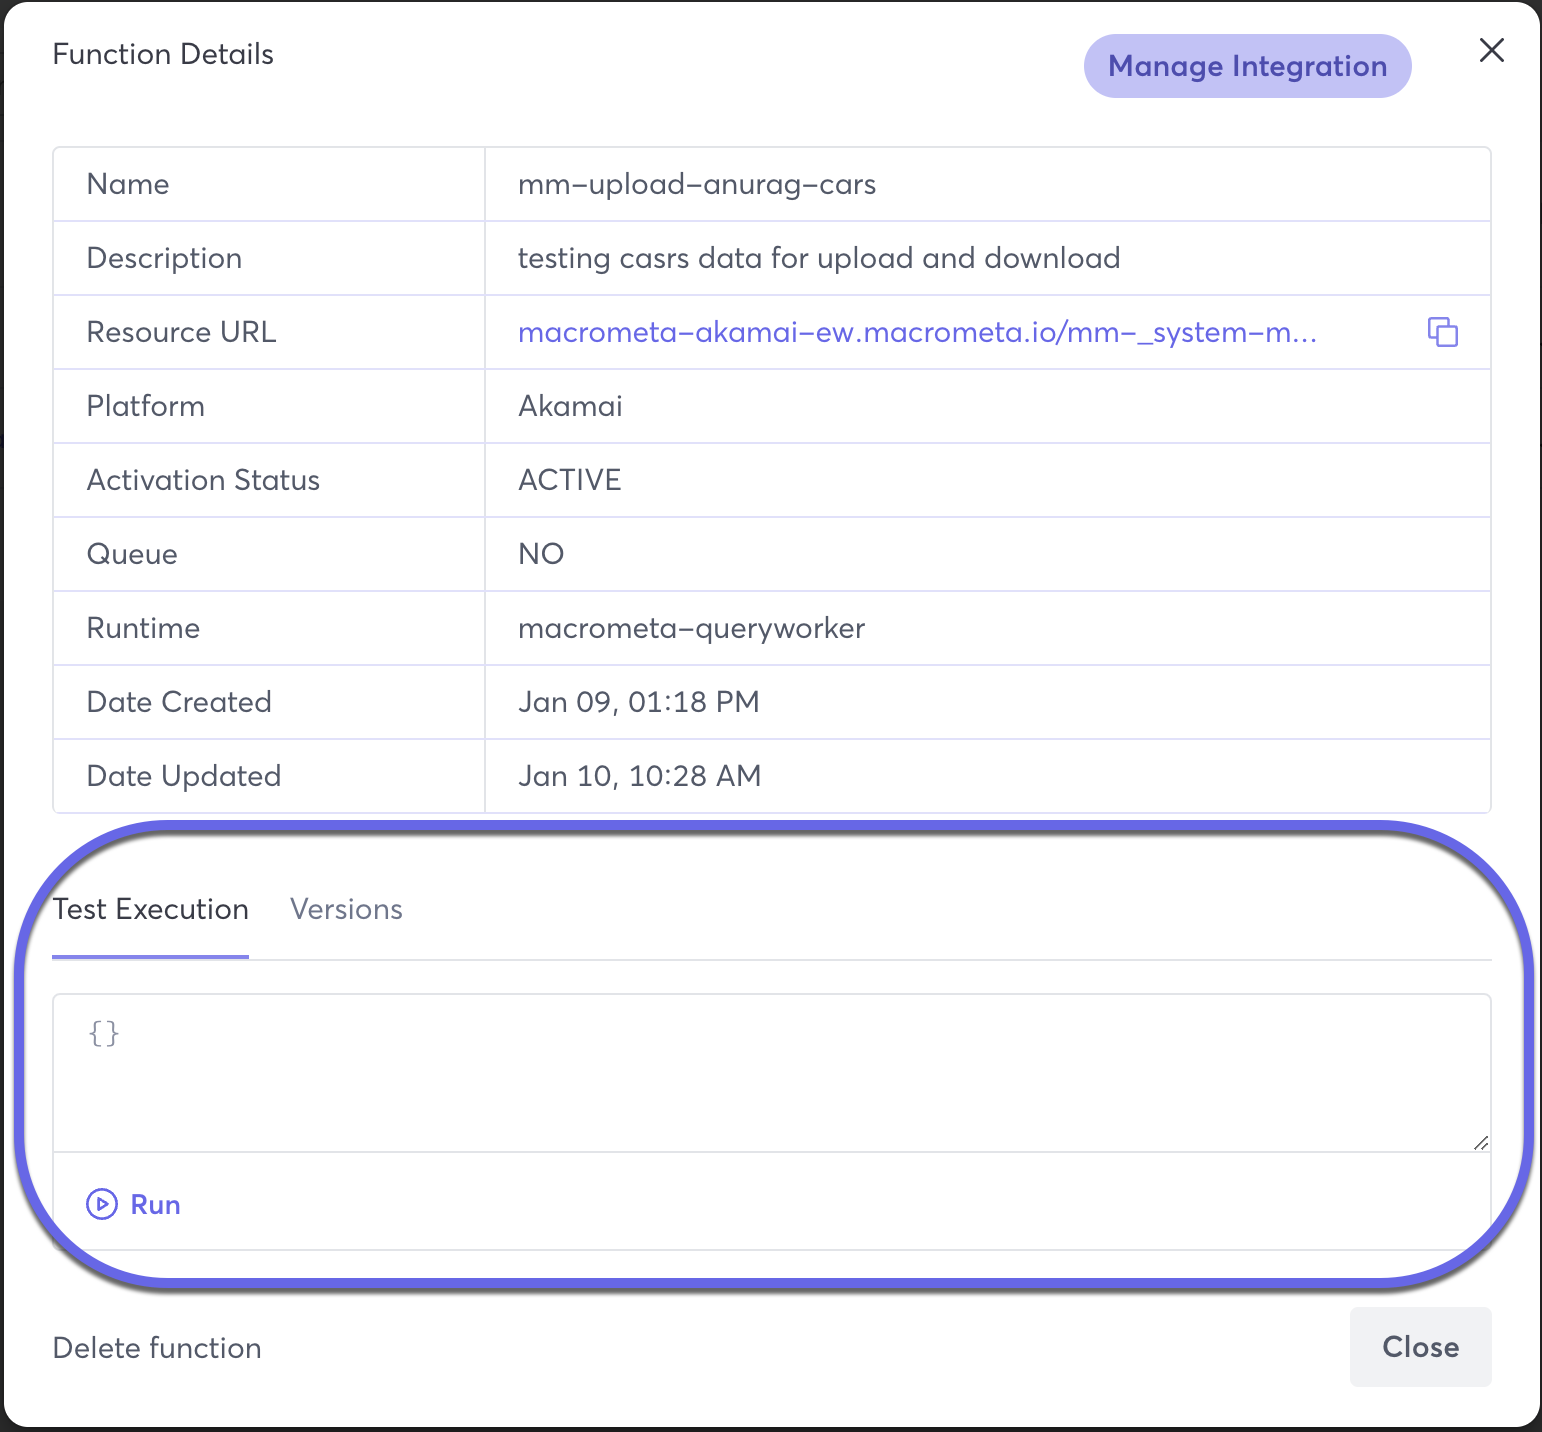The width and height of the screenshot is (1542, 1432).
Task: Click inside the JSON payload text area
Action: (x=770, y=1072)
